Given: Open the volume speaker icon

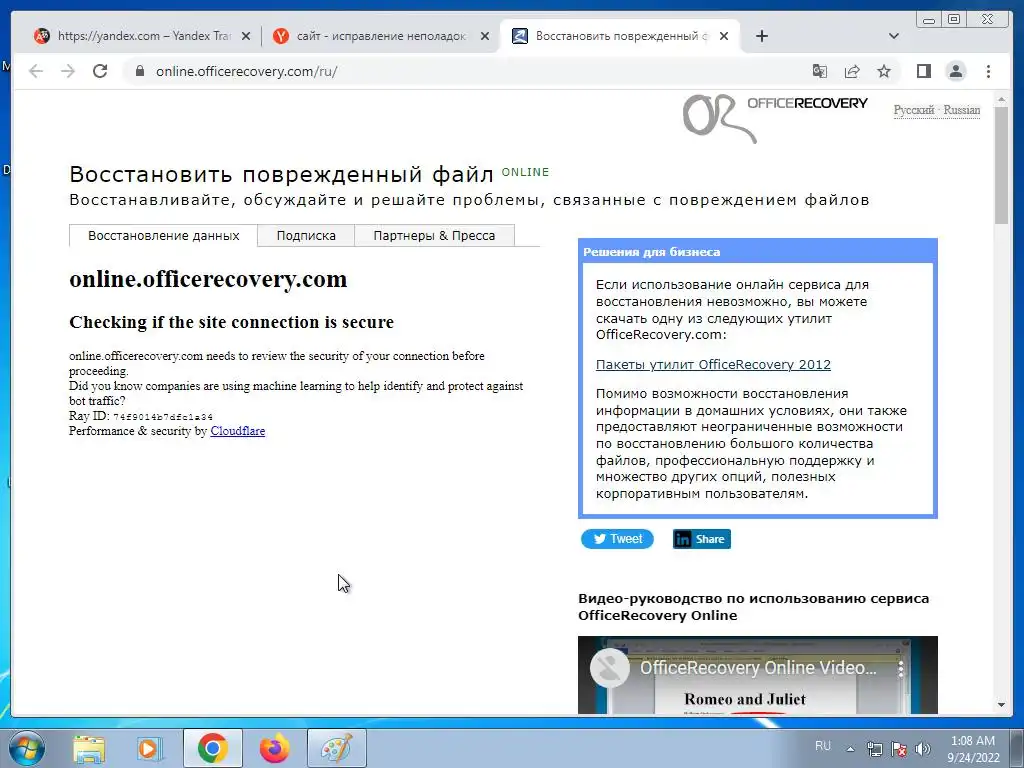Looking at the screenshot, I should point(923,749).
